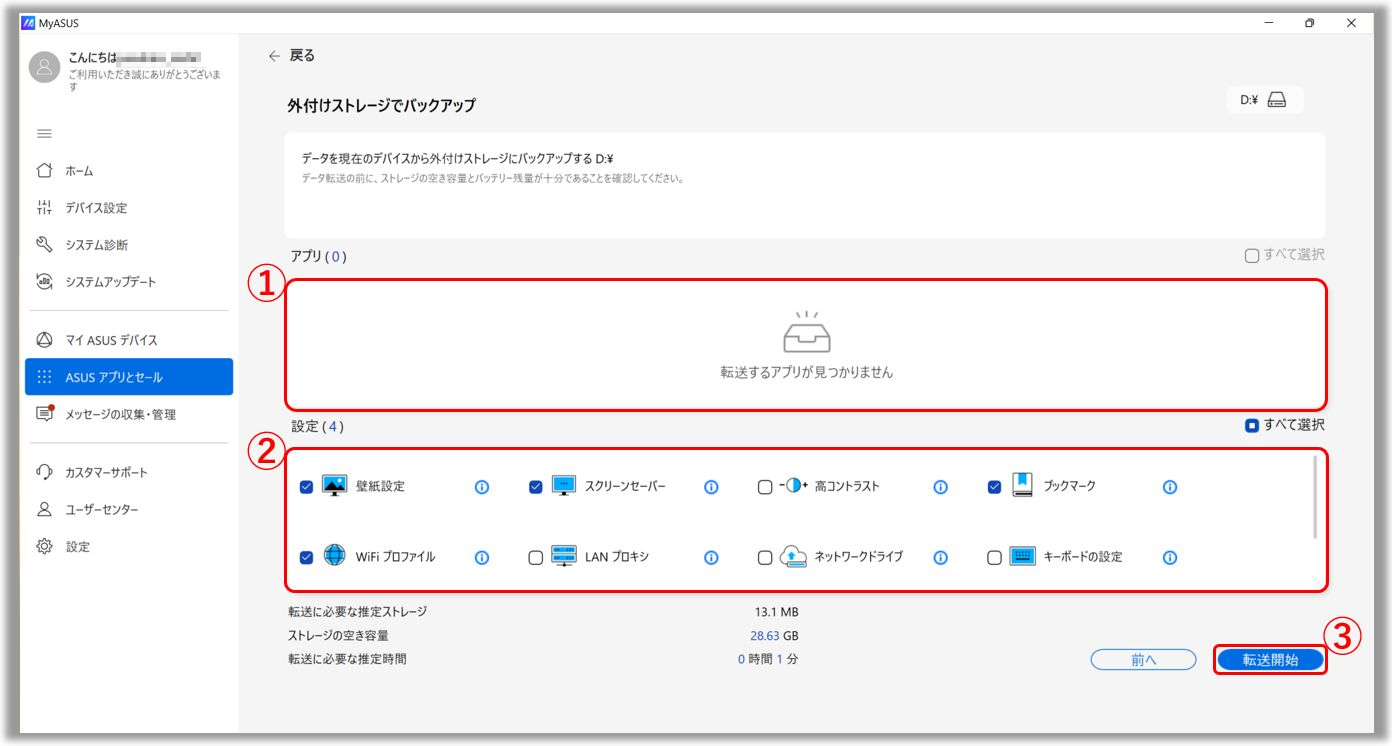
Task: Show info for ブックマーク
Action: pos(1169,487)
